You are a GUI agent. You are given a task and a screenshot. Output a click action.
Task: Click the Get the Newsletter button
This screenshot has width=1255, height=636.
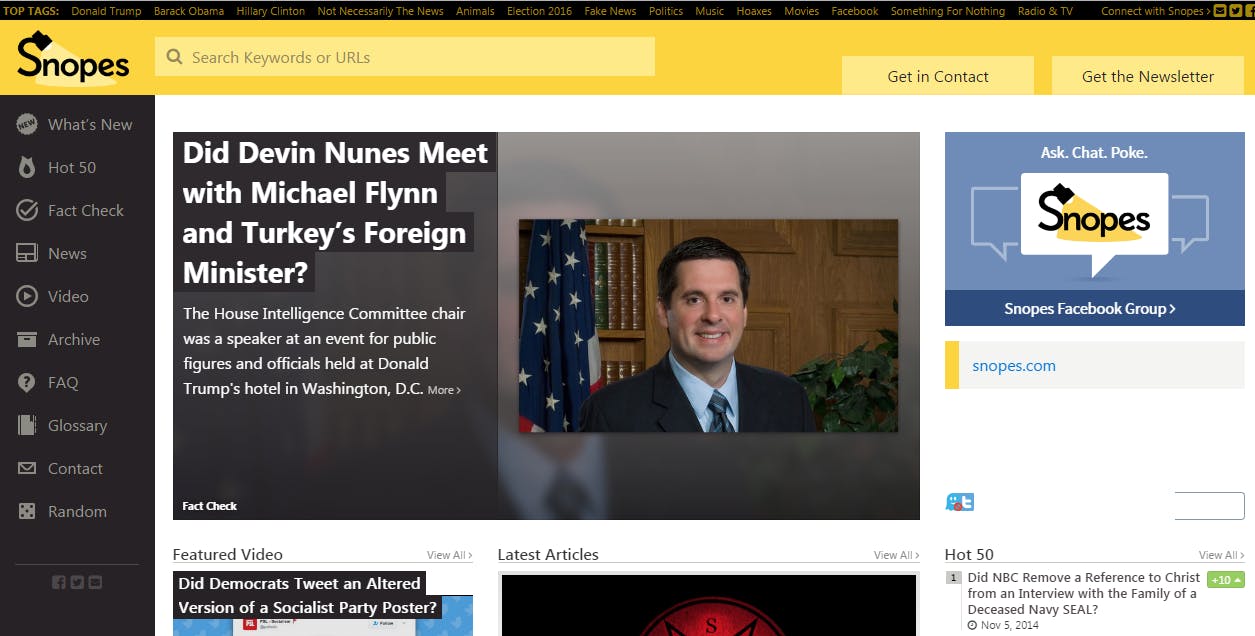1148,76
